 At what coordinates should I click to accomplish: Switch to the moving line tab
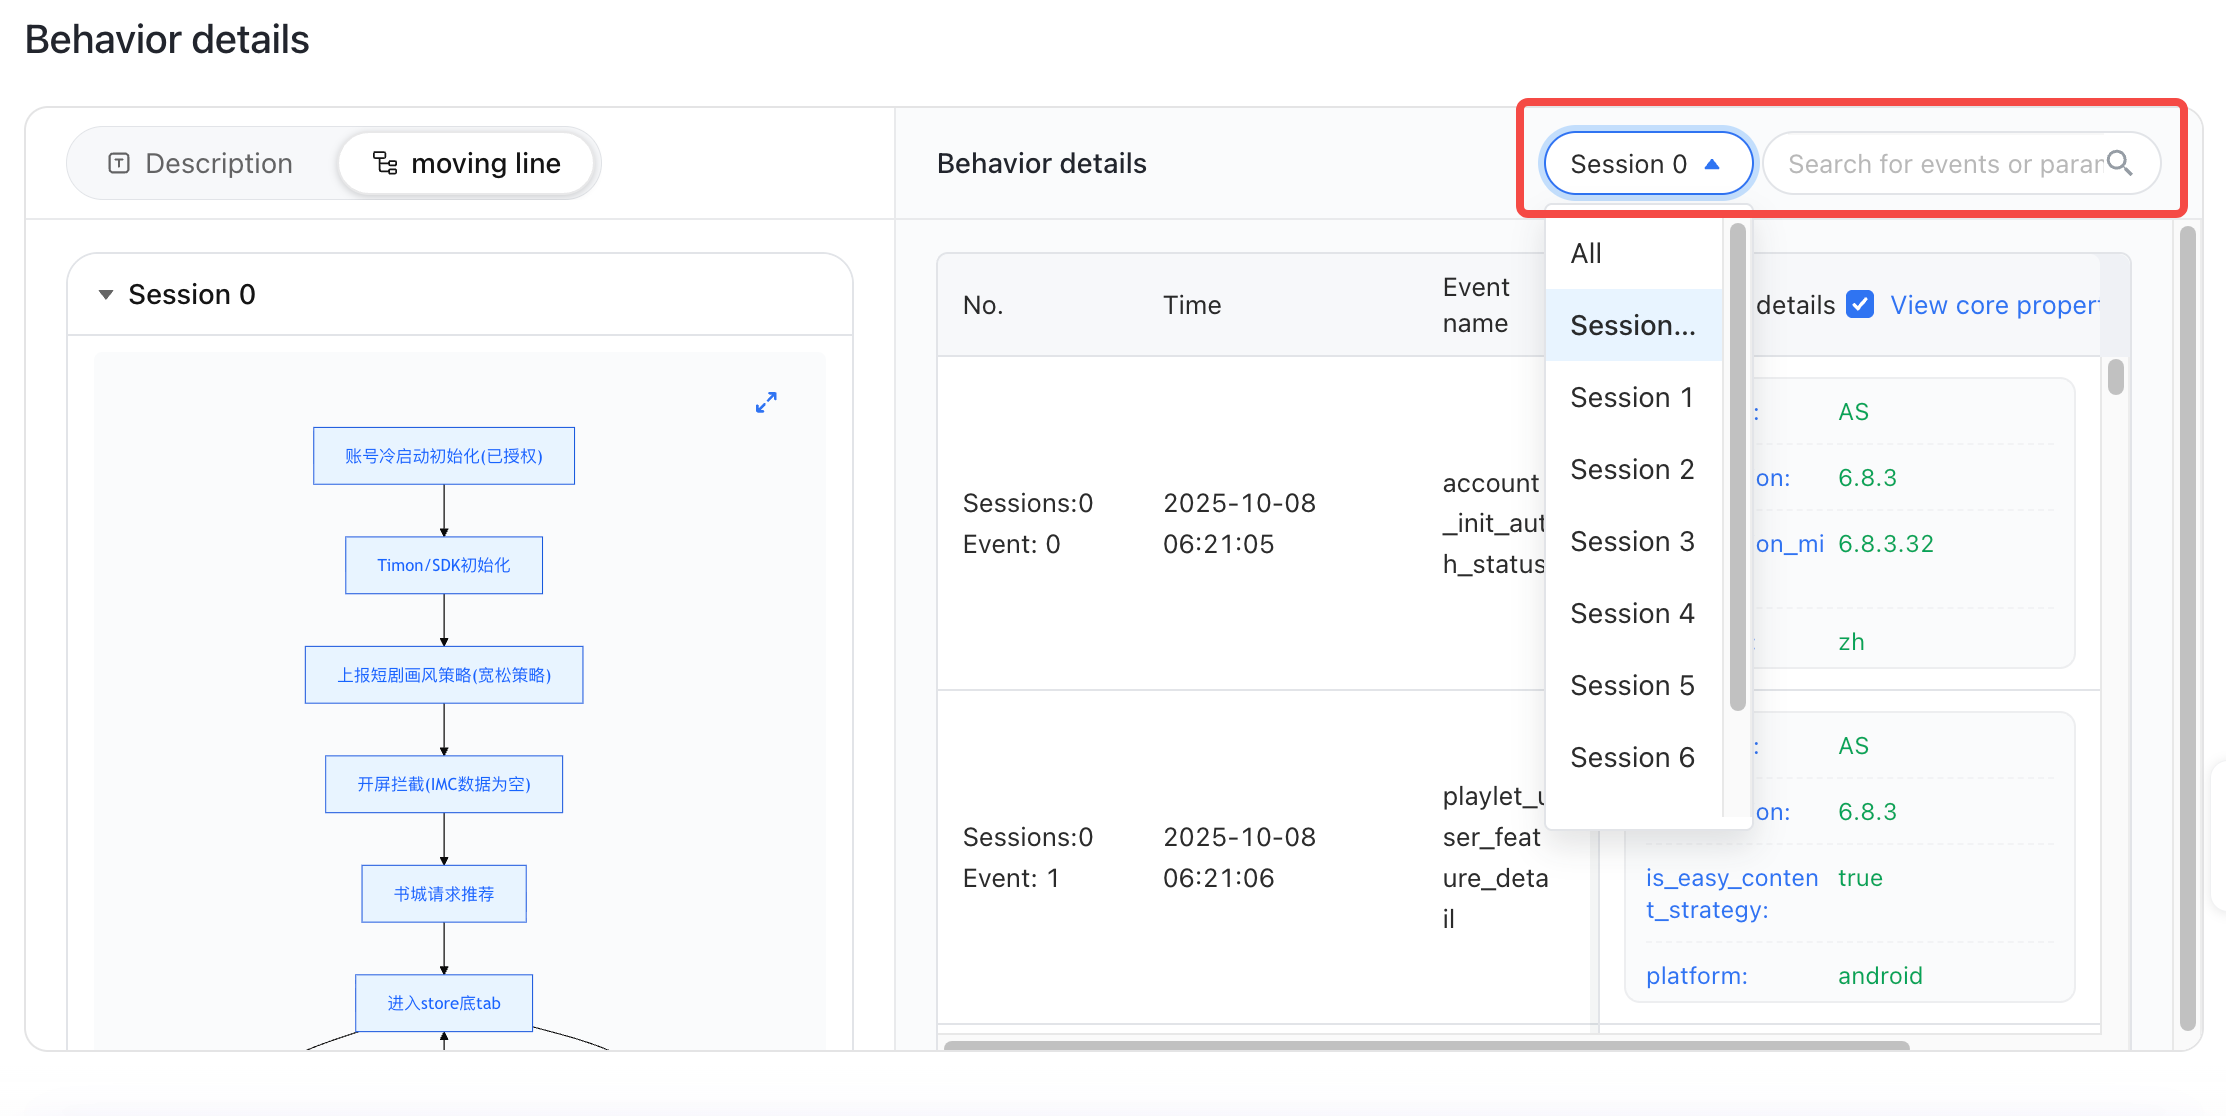[467, 163]
